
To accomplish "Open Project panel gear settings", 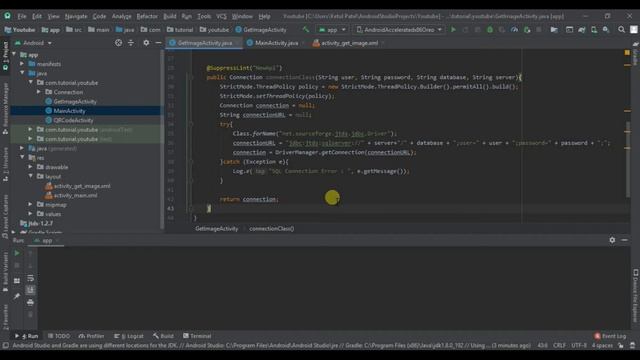I will (146, 43).
